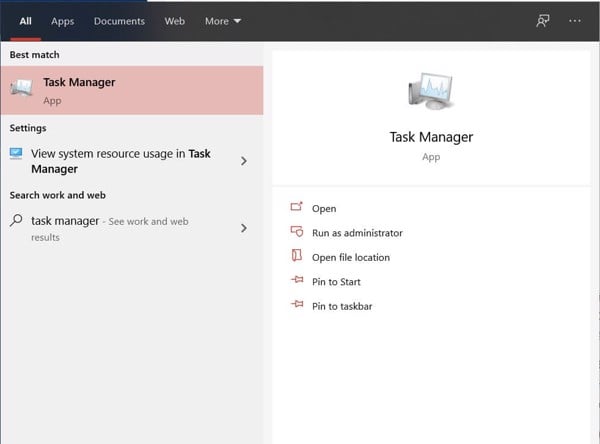Screen dimensions: 600x444
Task: Open View system resource usage setting
Action: pos(132,161)
